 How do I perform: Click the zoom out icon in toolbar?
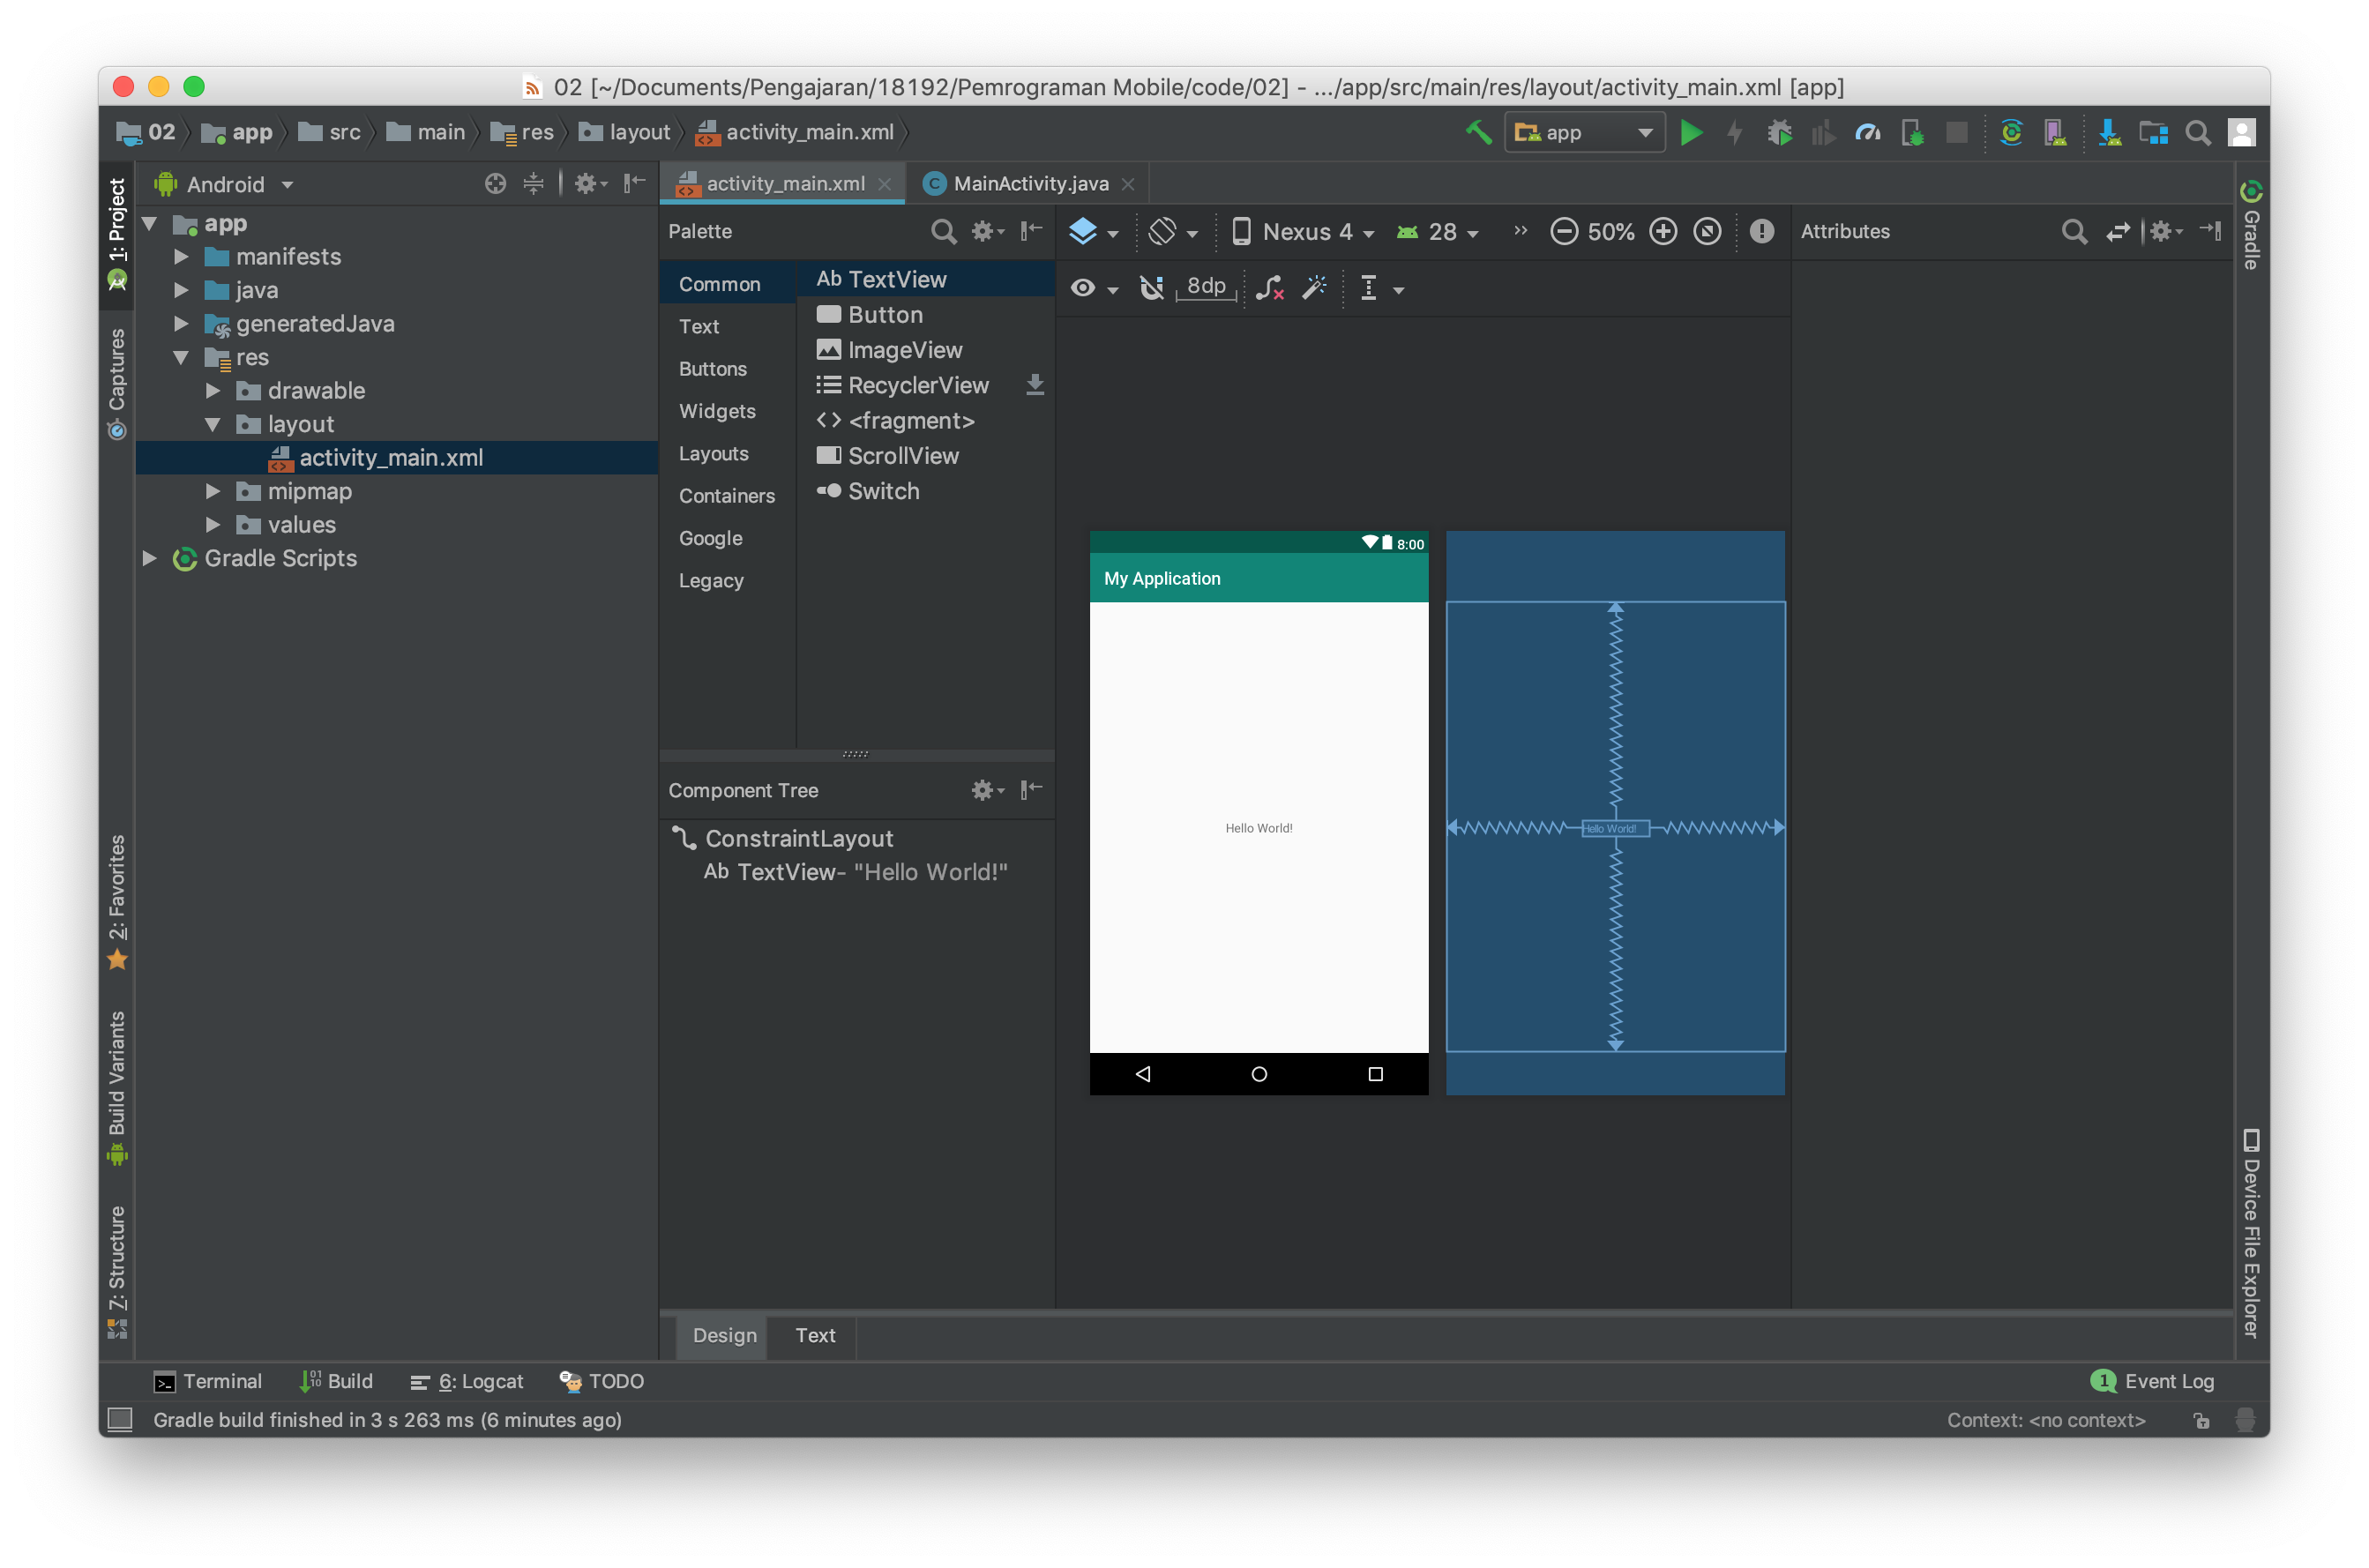pos(1562,231)
